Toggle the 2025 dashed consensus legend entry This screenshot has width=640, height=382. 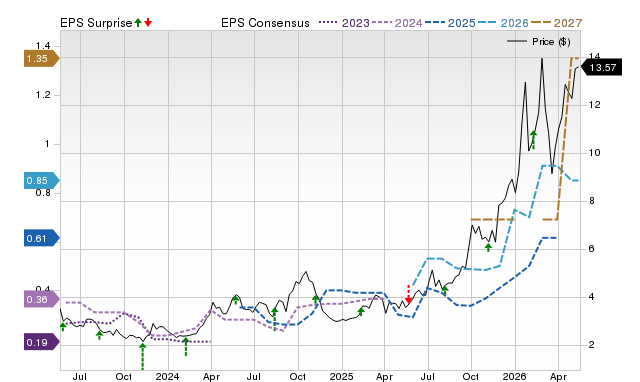point(450,23)
